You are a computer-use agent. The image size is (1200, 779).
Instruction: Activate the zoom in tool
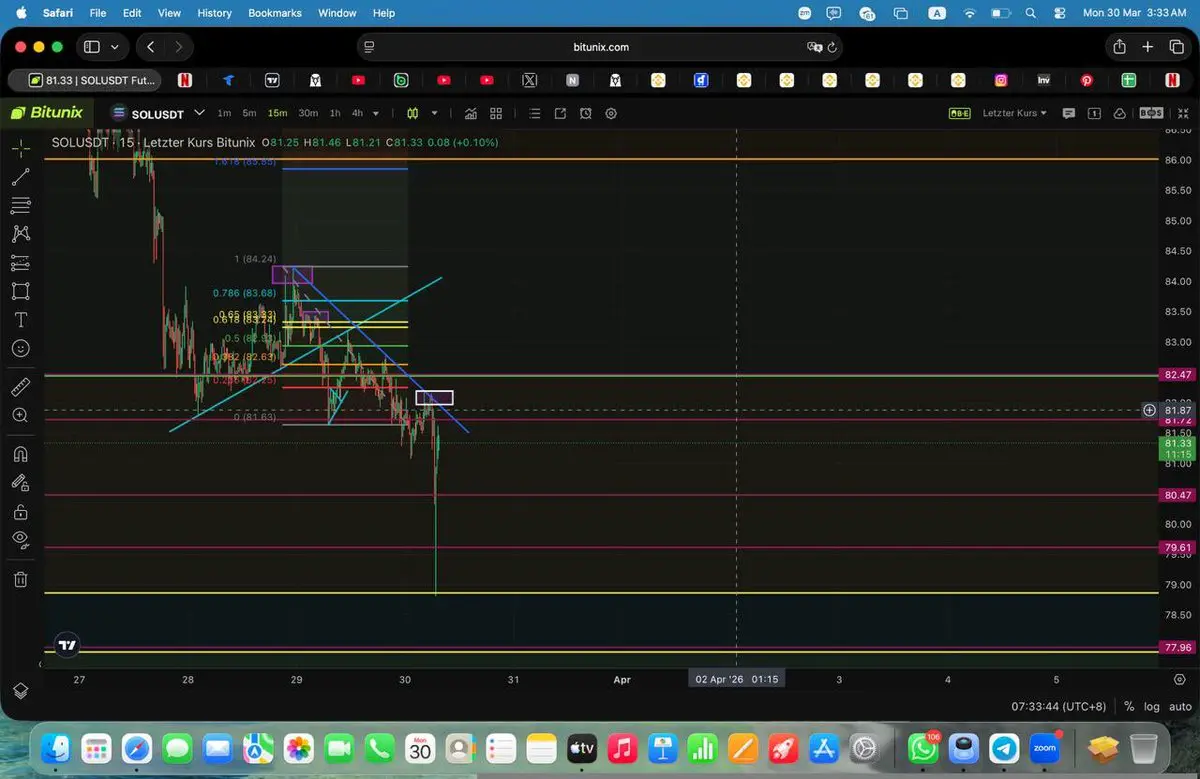coord(20,415)
